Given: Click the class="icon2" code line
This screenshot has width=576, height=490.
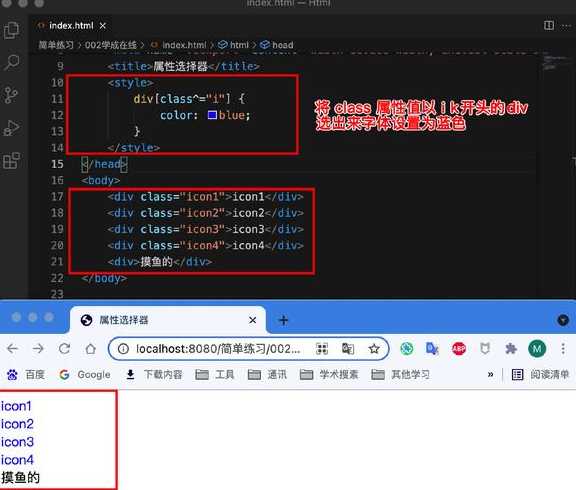Looking at the screenshot, I should [x=206, y=213].
